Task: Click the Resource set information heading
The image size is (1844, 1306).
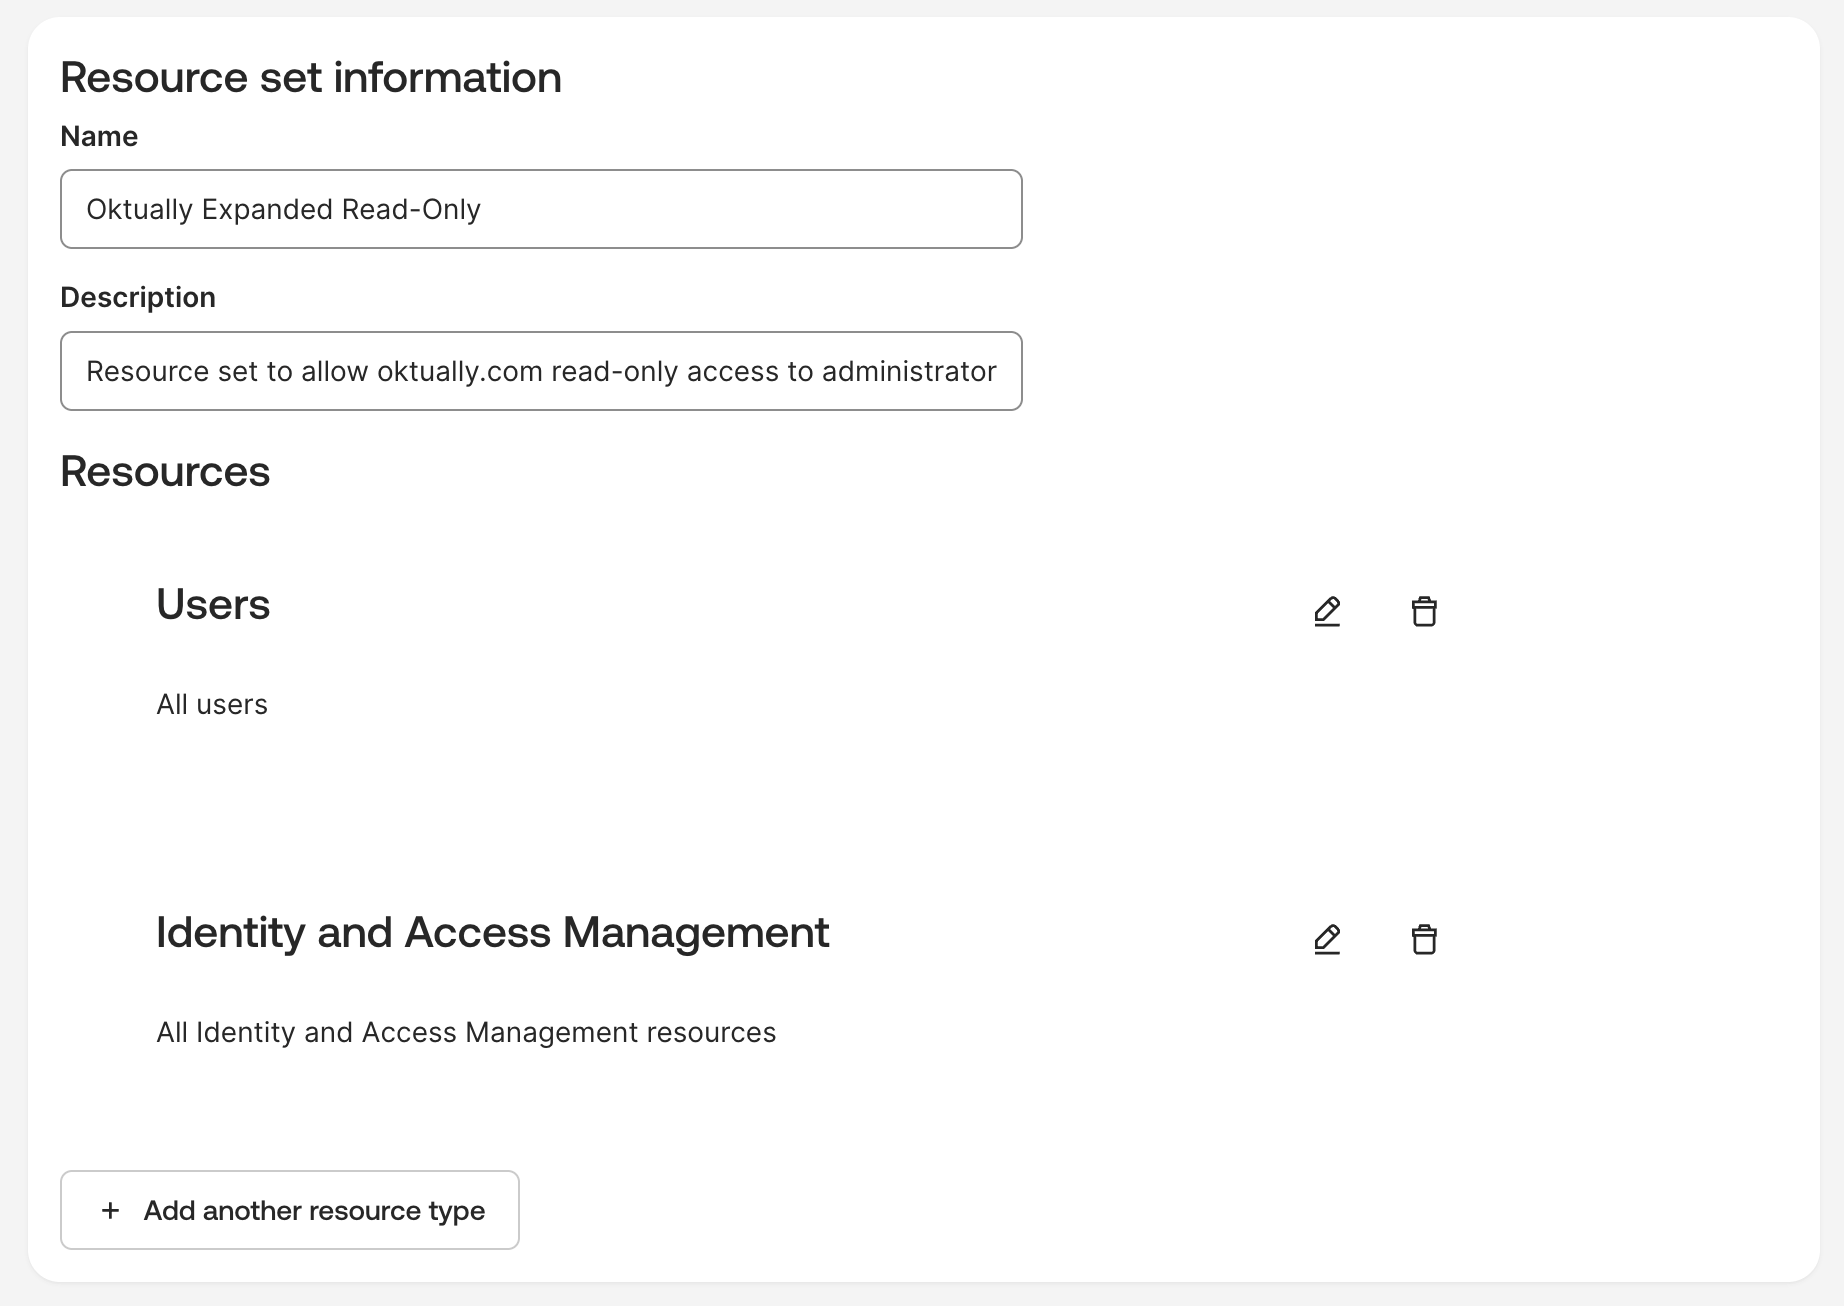Action: point(311,77)
